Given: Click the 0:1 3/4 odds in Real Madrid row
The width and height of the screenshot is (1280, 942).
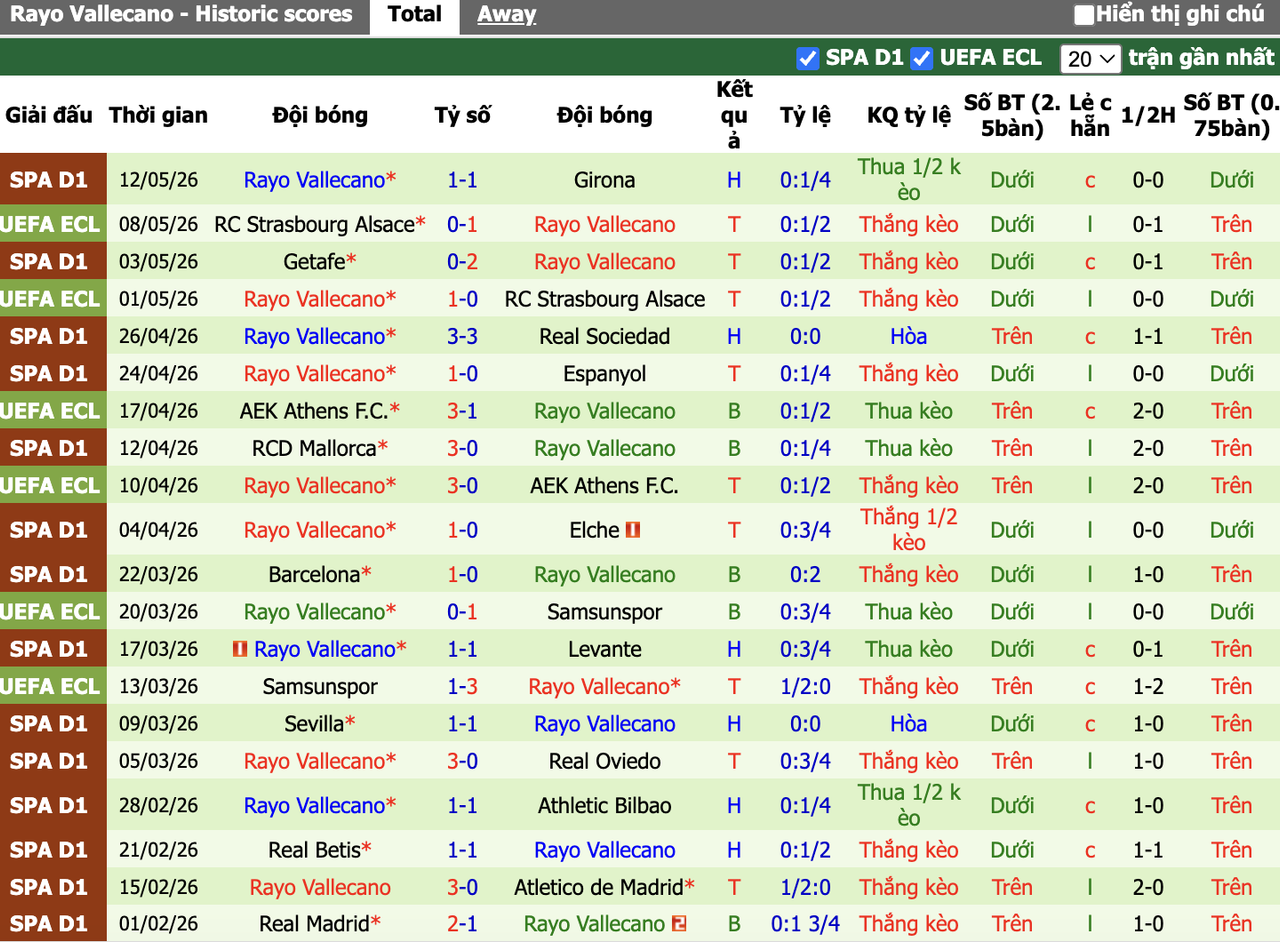Looking at the screenshot, I should coord(805,924).
